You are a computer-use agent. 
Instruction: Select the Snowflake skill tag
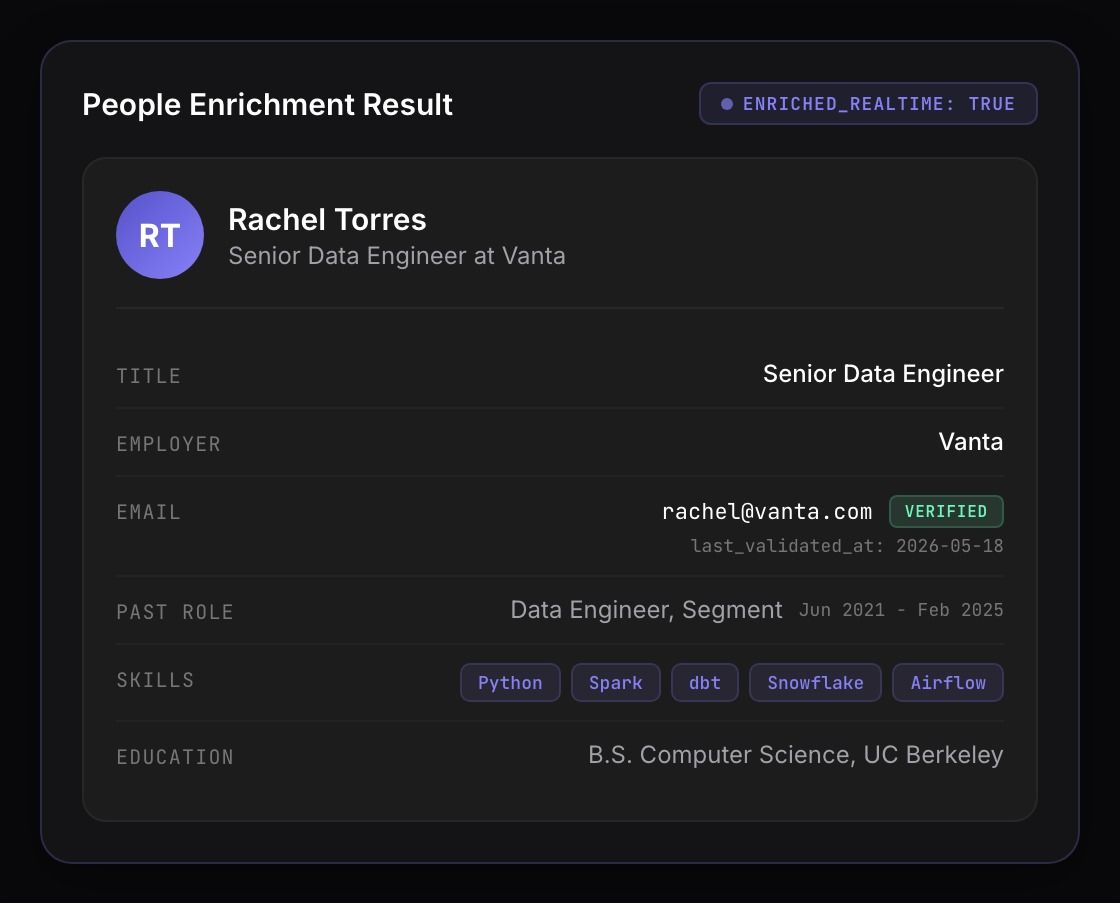click(x=815, y=683)
